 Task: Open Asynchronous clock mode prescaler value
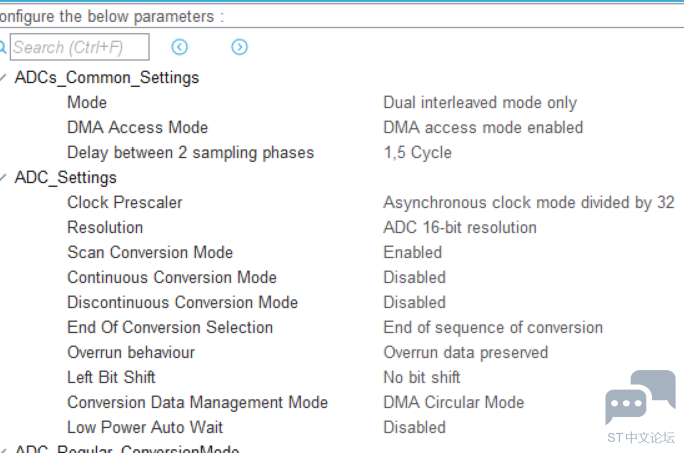pos(528,202)
